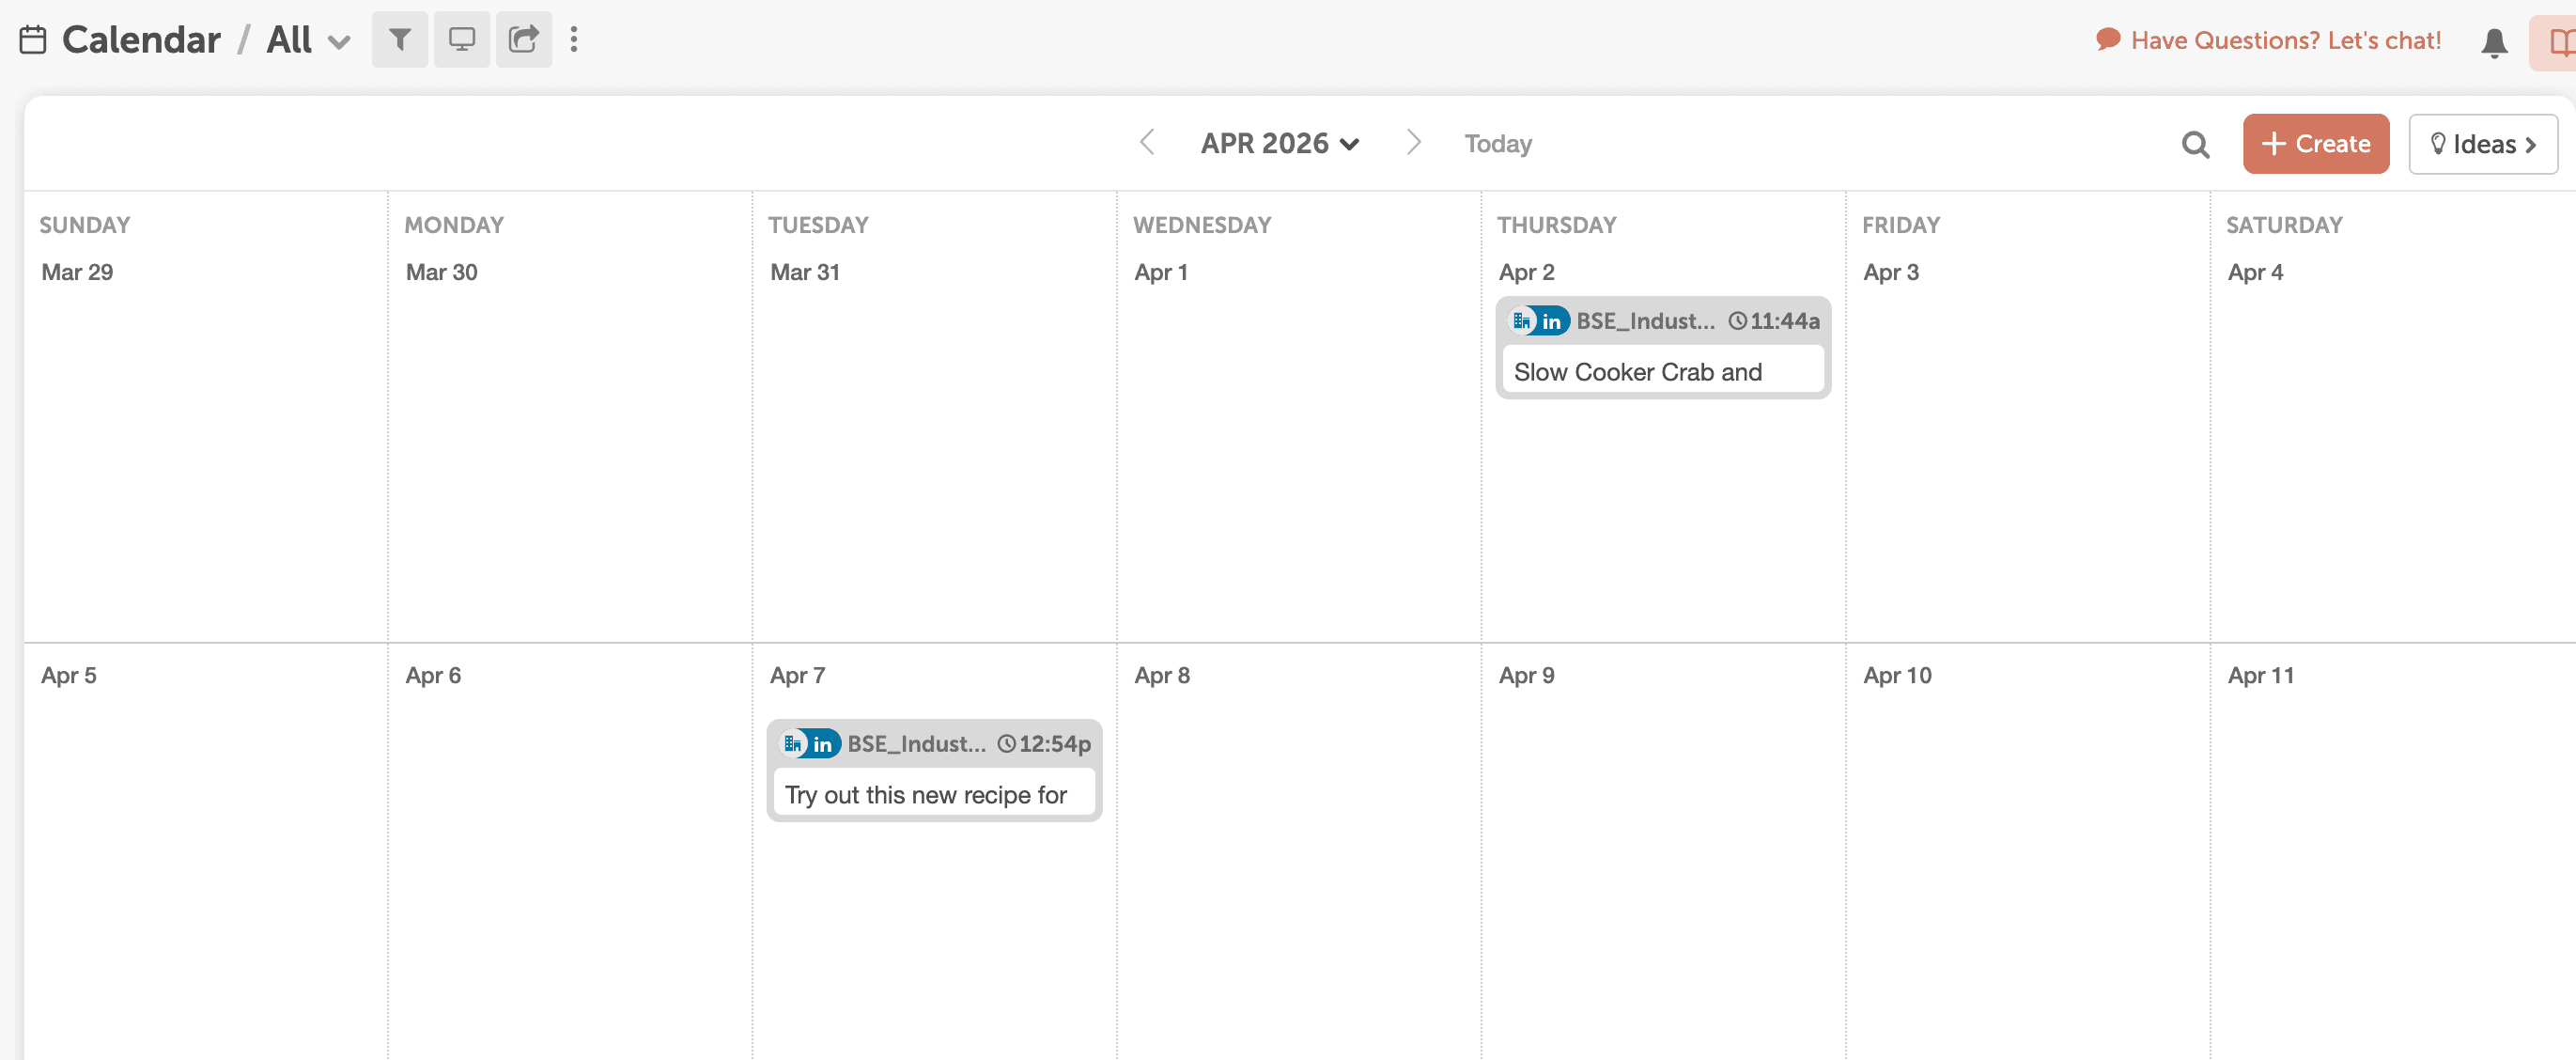2576x1060 pixels.
Task: Click the share calendar icon
Action: coord(523,40)
